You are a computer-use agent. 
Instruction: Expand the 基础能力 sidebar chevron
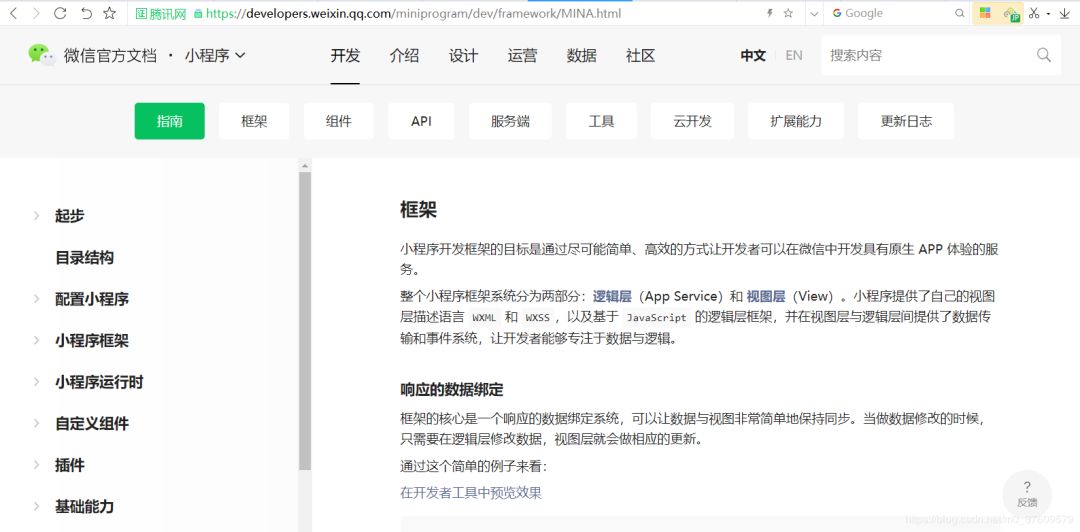[x=37, y=507]
